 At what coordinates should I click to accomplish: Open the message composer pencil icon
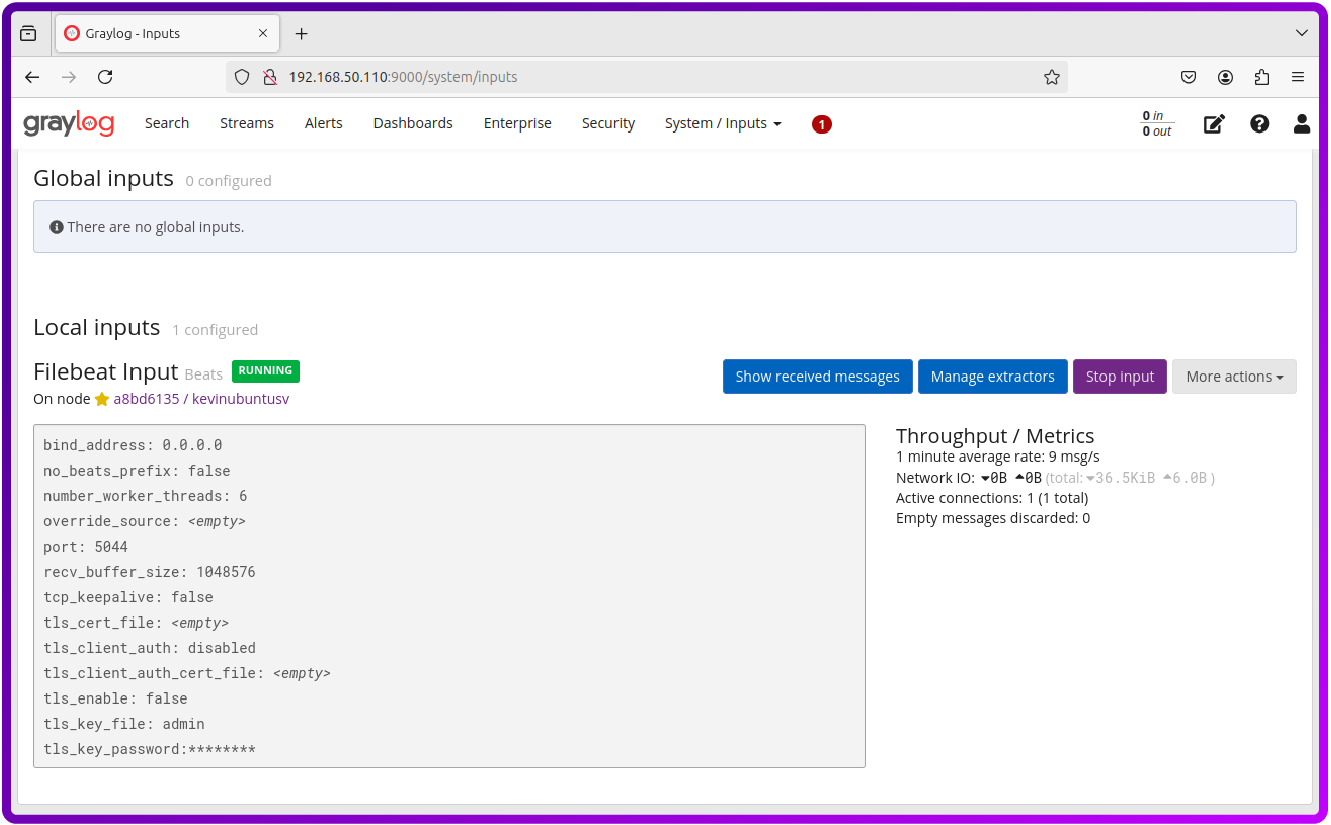(x=1214, y=123)
